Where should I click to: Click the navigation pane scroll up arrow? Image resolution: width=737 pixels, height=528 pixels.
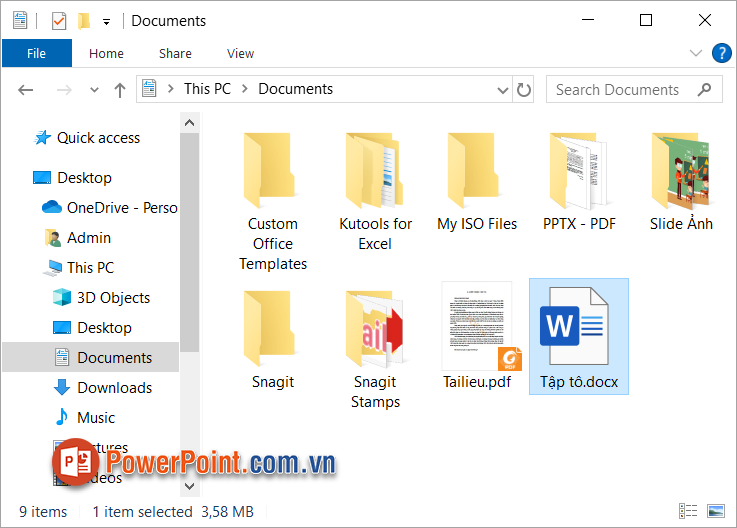(x=189, y=123)
